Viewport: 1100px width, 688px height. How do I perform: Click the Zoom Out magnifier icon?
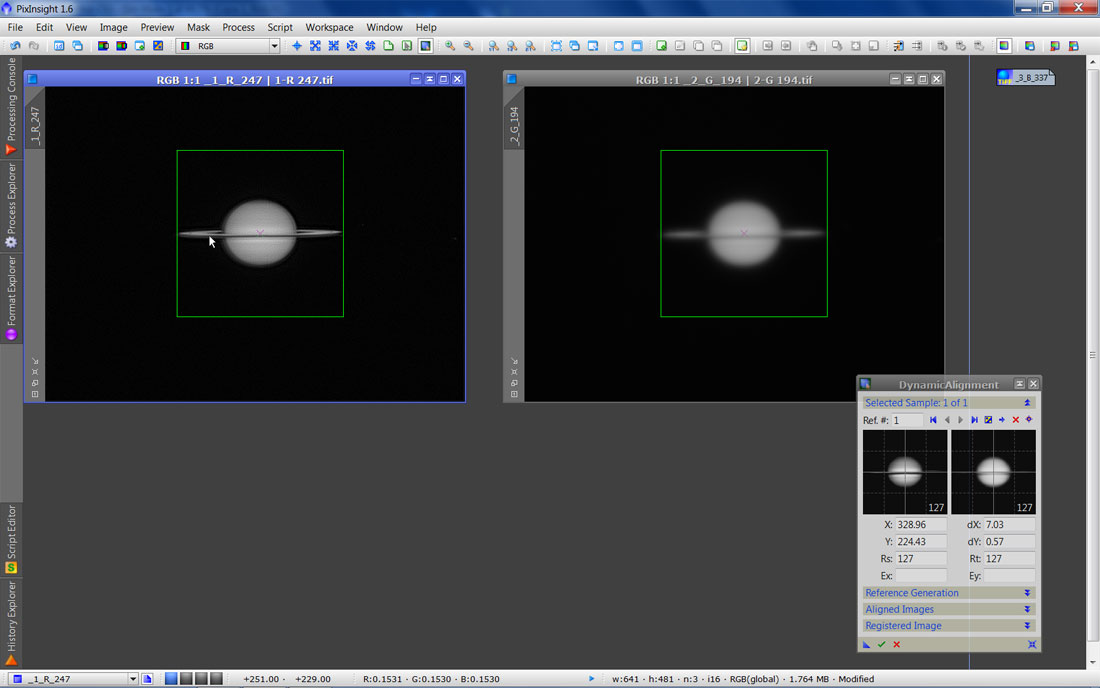(x=468, y=46)
